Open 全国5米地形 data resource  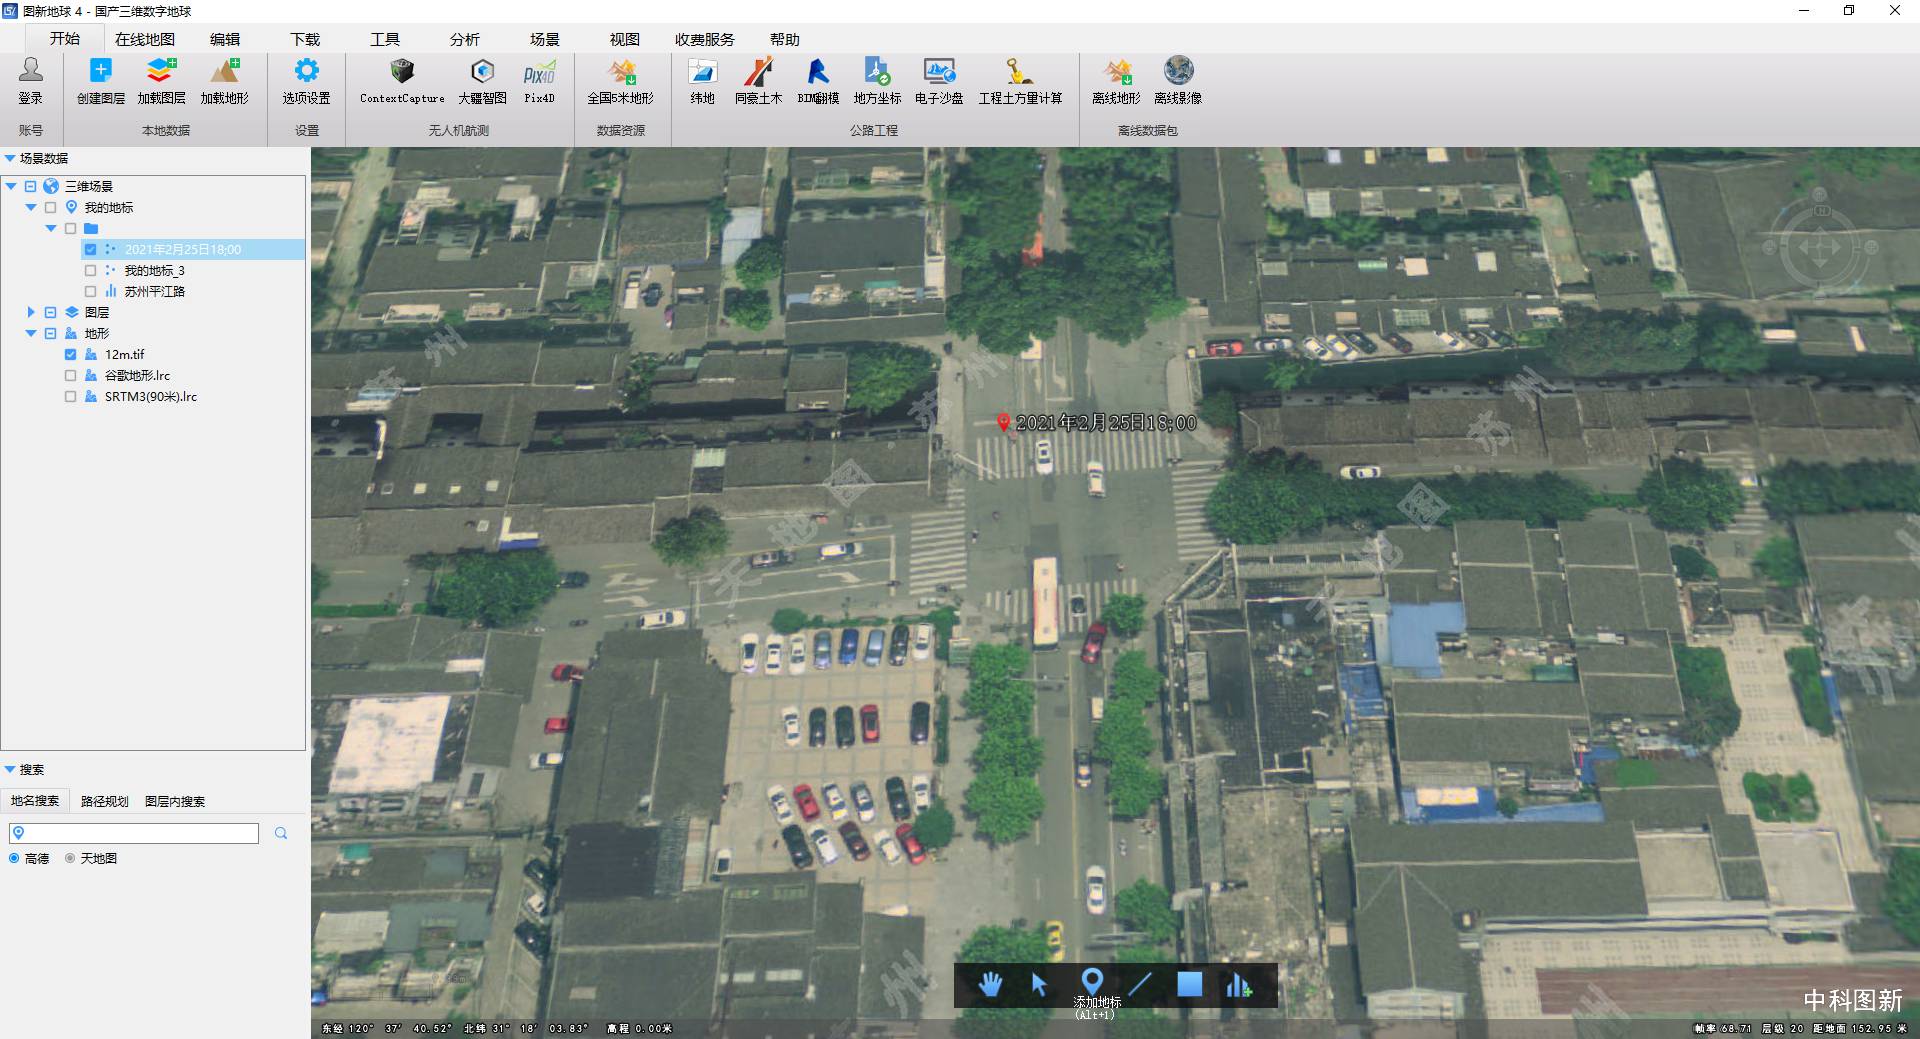621,81
